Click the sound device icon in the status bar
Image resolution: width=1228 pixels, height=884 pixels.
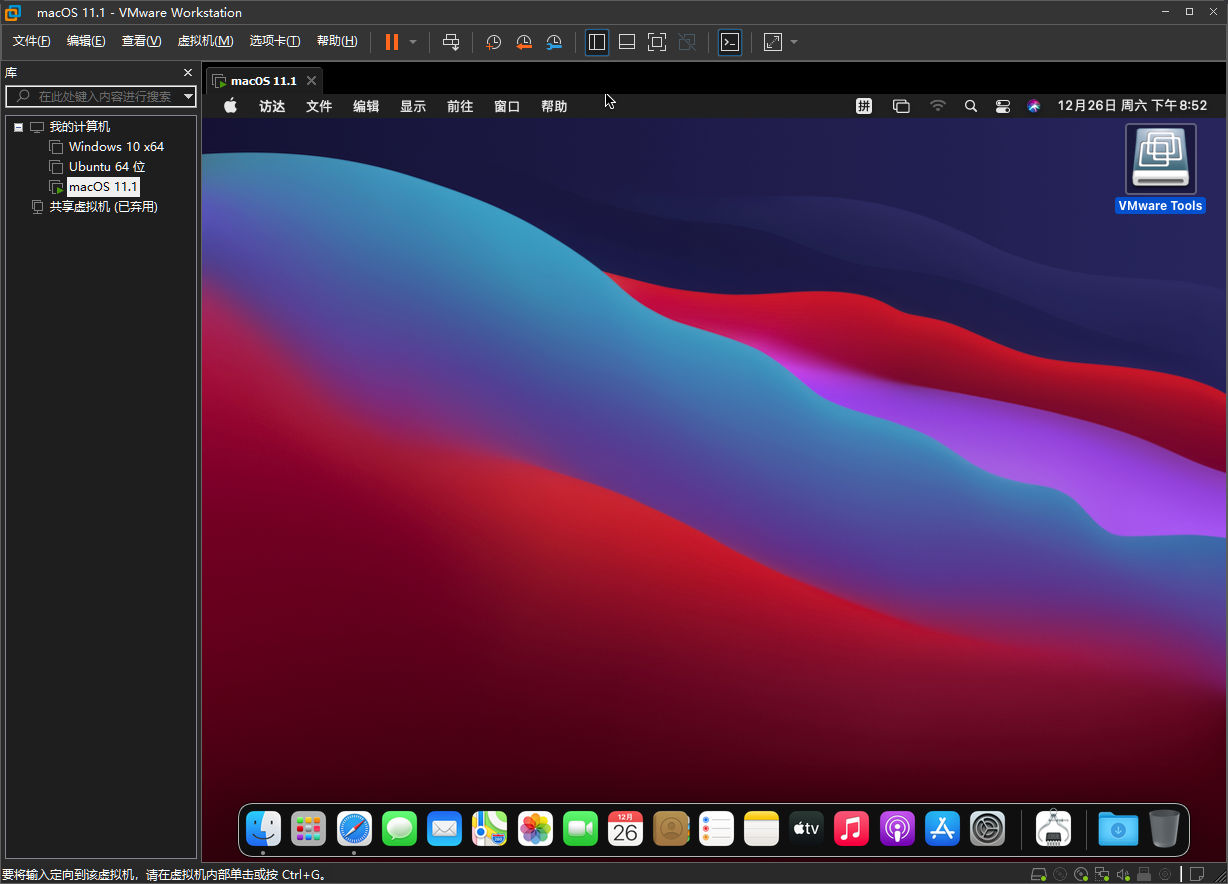pos(1123,874)
